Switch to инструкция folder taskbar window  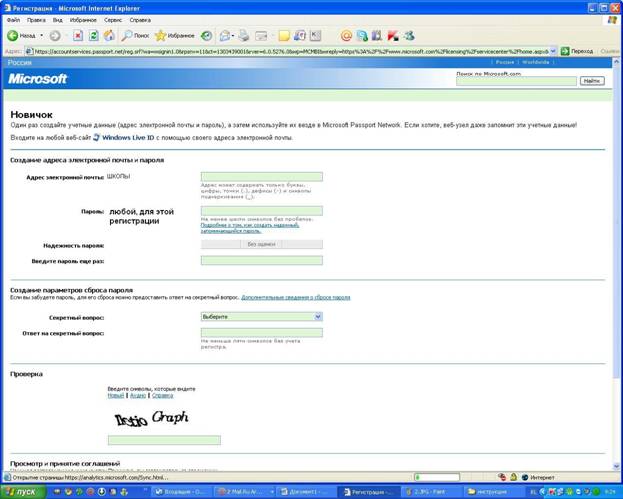coord(491,492)
